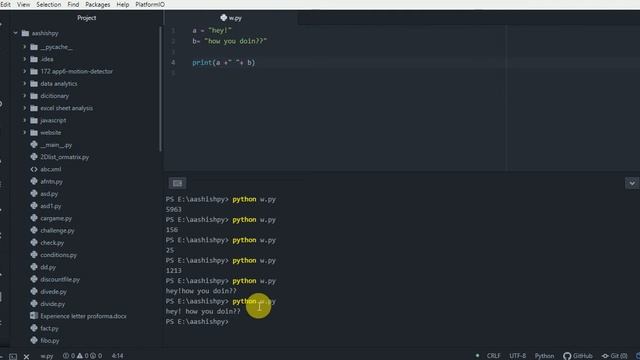Open the Help menu
640x360 pixels.
click(122, 4)
